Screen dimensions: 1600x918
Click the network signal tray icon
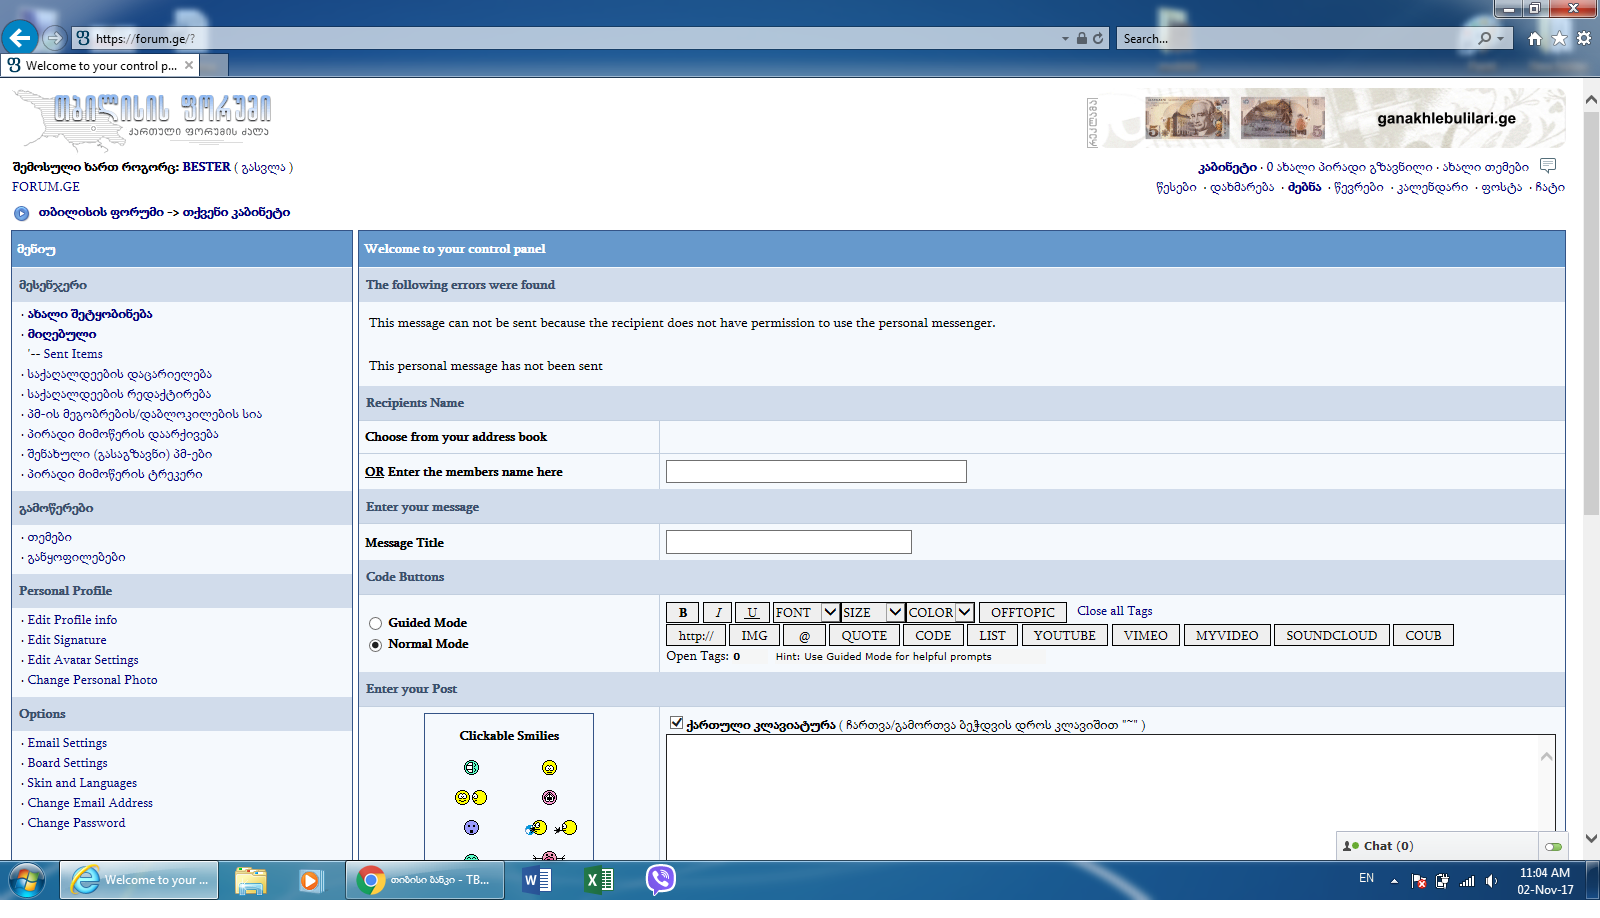1467,881
